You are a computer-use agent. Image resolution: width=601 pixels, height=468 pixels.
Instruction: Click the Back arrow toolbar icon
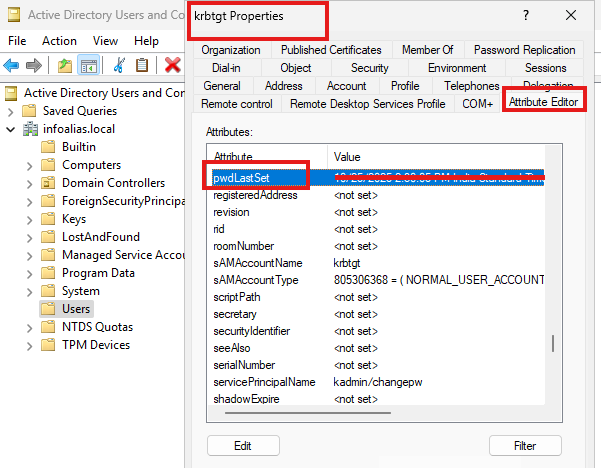[x=12, y=65]
